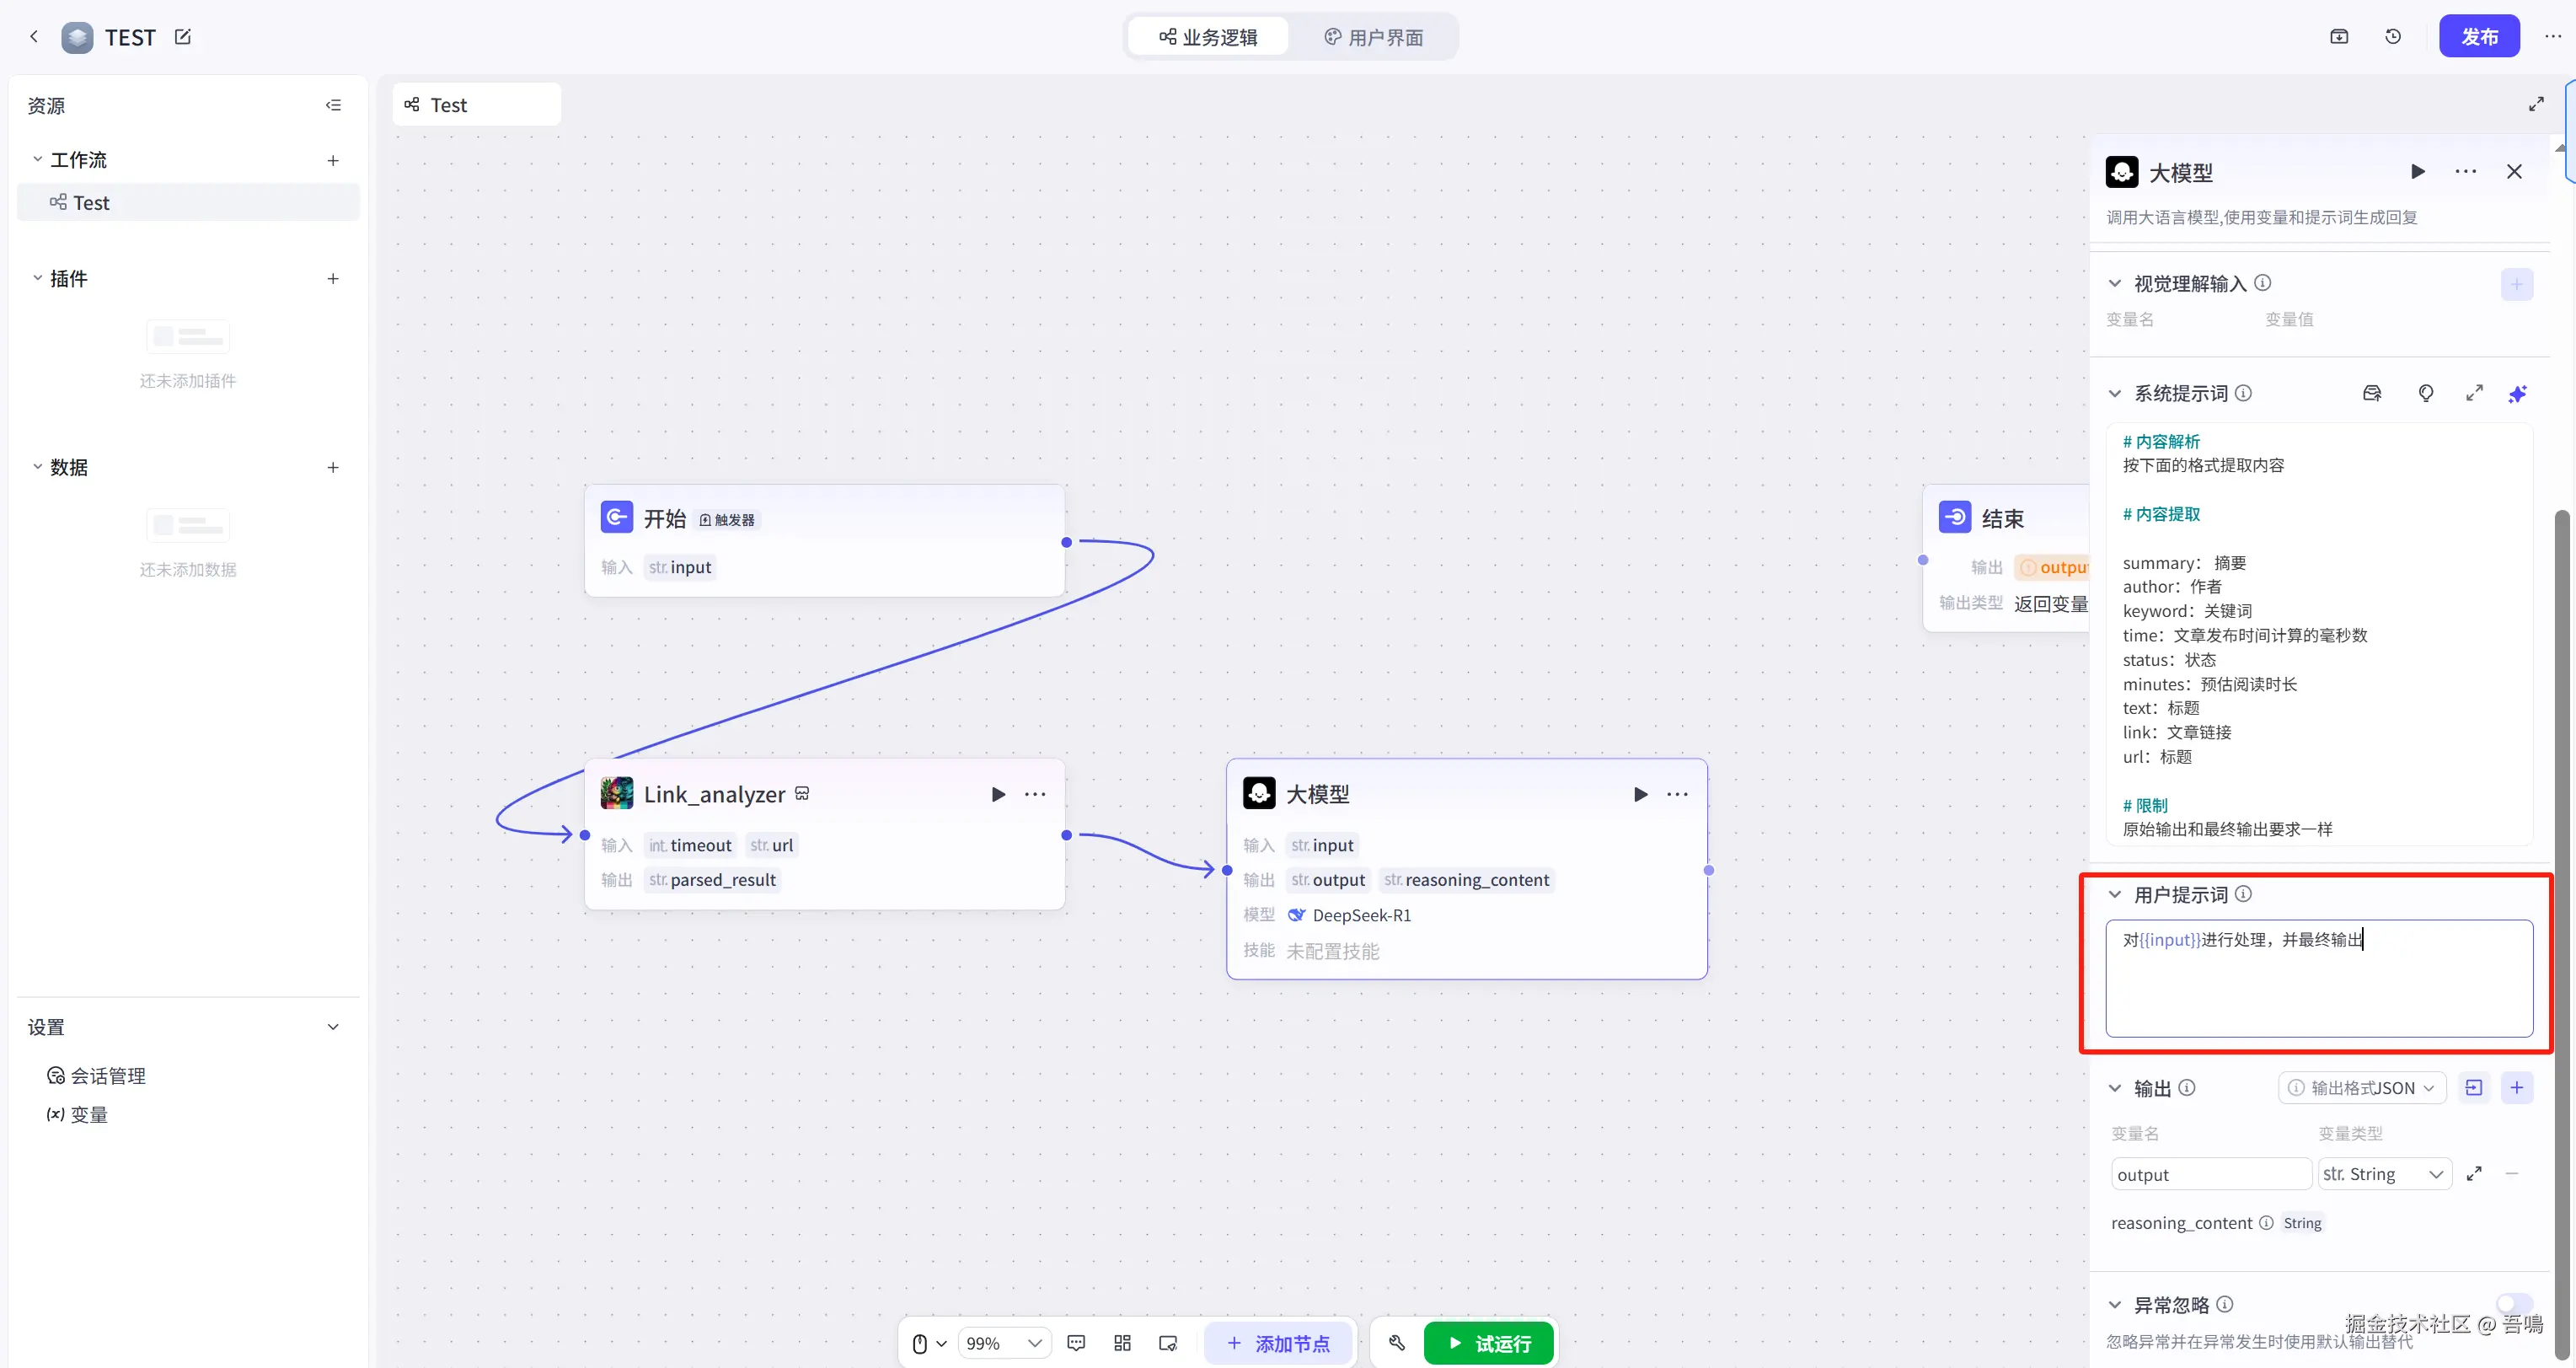Click the AI optimize prompt sparkle icon
2576x1368 pixels.
point(2517,394)
